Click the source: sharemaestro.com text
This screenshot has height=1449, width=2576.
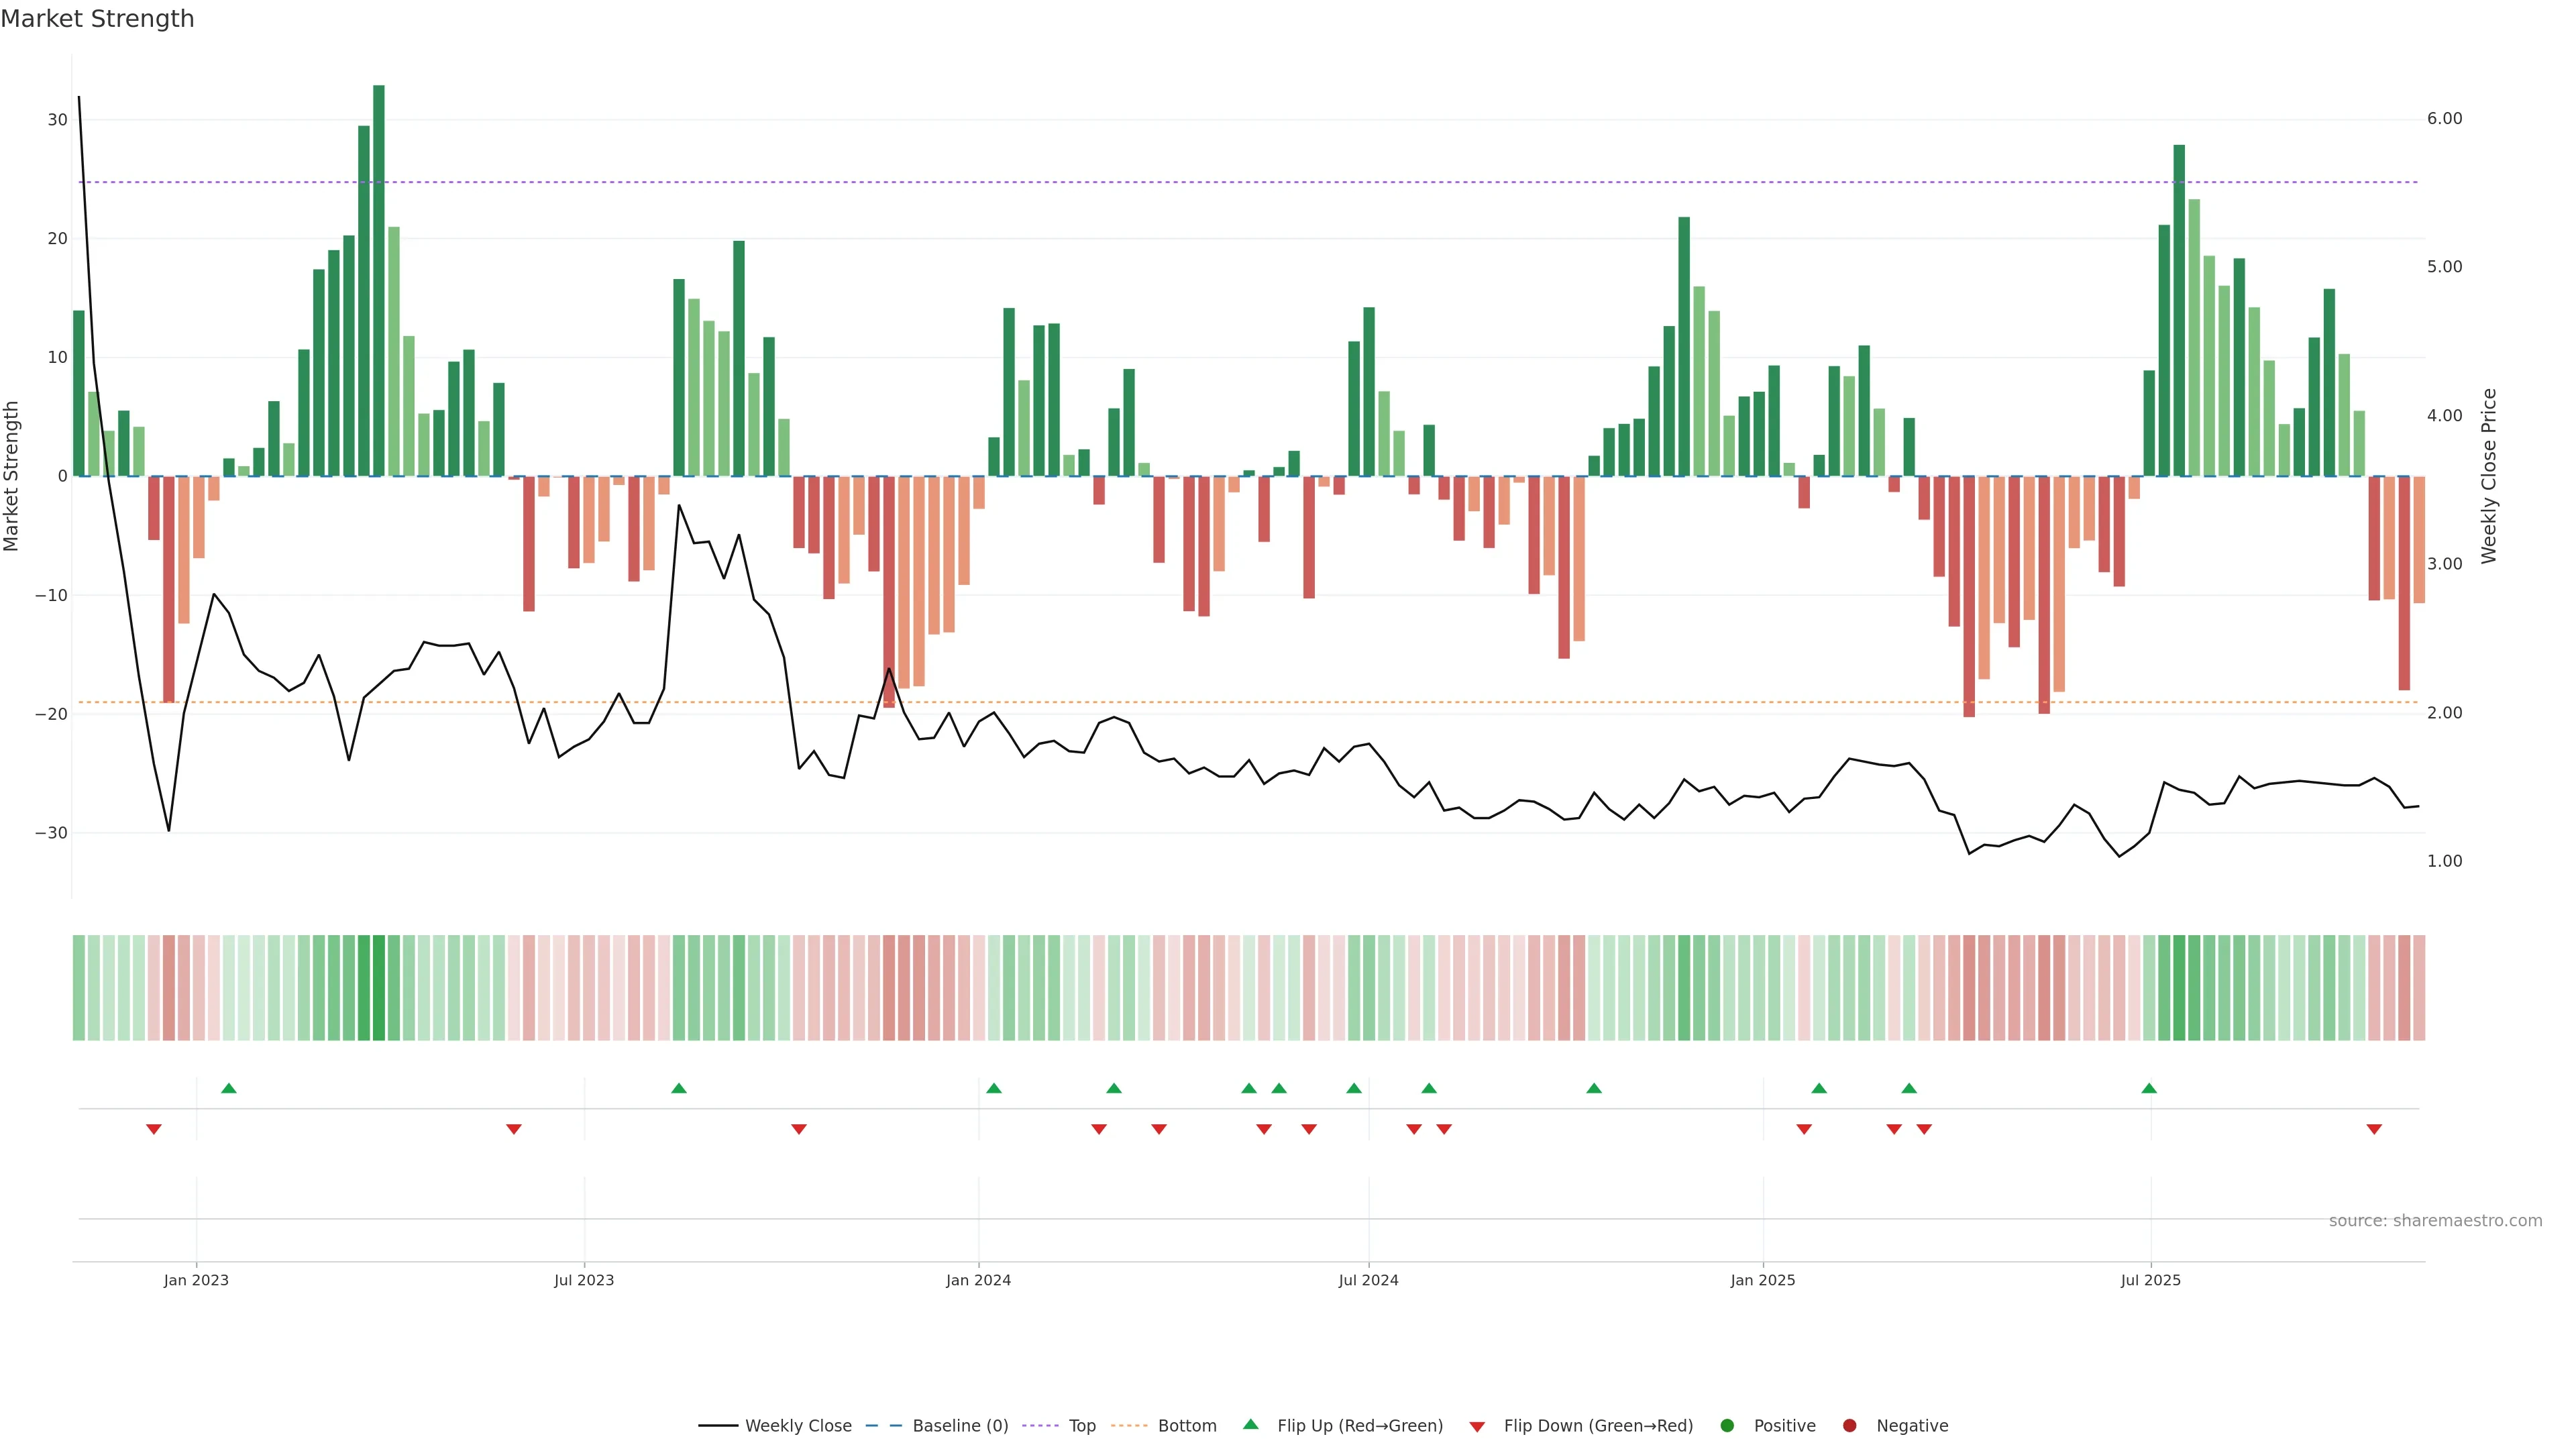click(2435, 1221)
